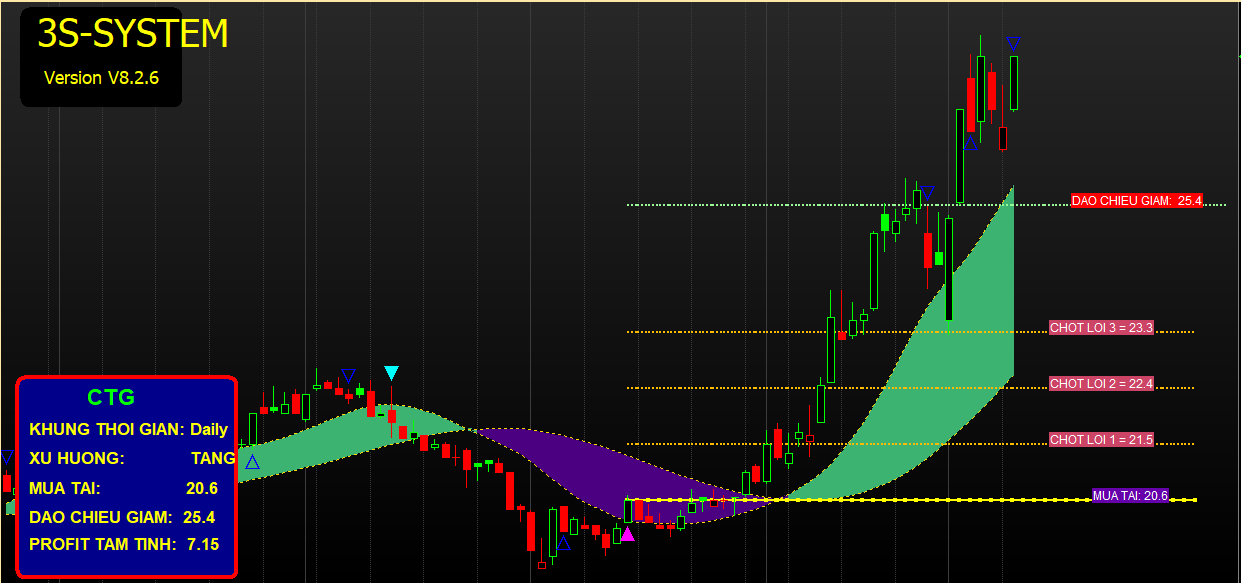Click the last green candlestick on the chart
This screenshot has width=1241, height=583.
tap(1014, 83)
